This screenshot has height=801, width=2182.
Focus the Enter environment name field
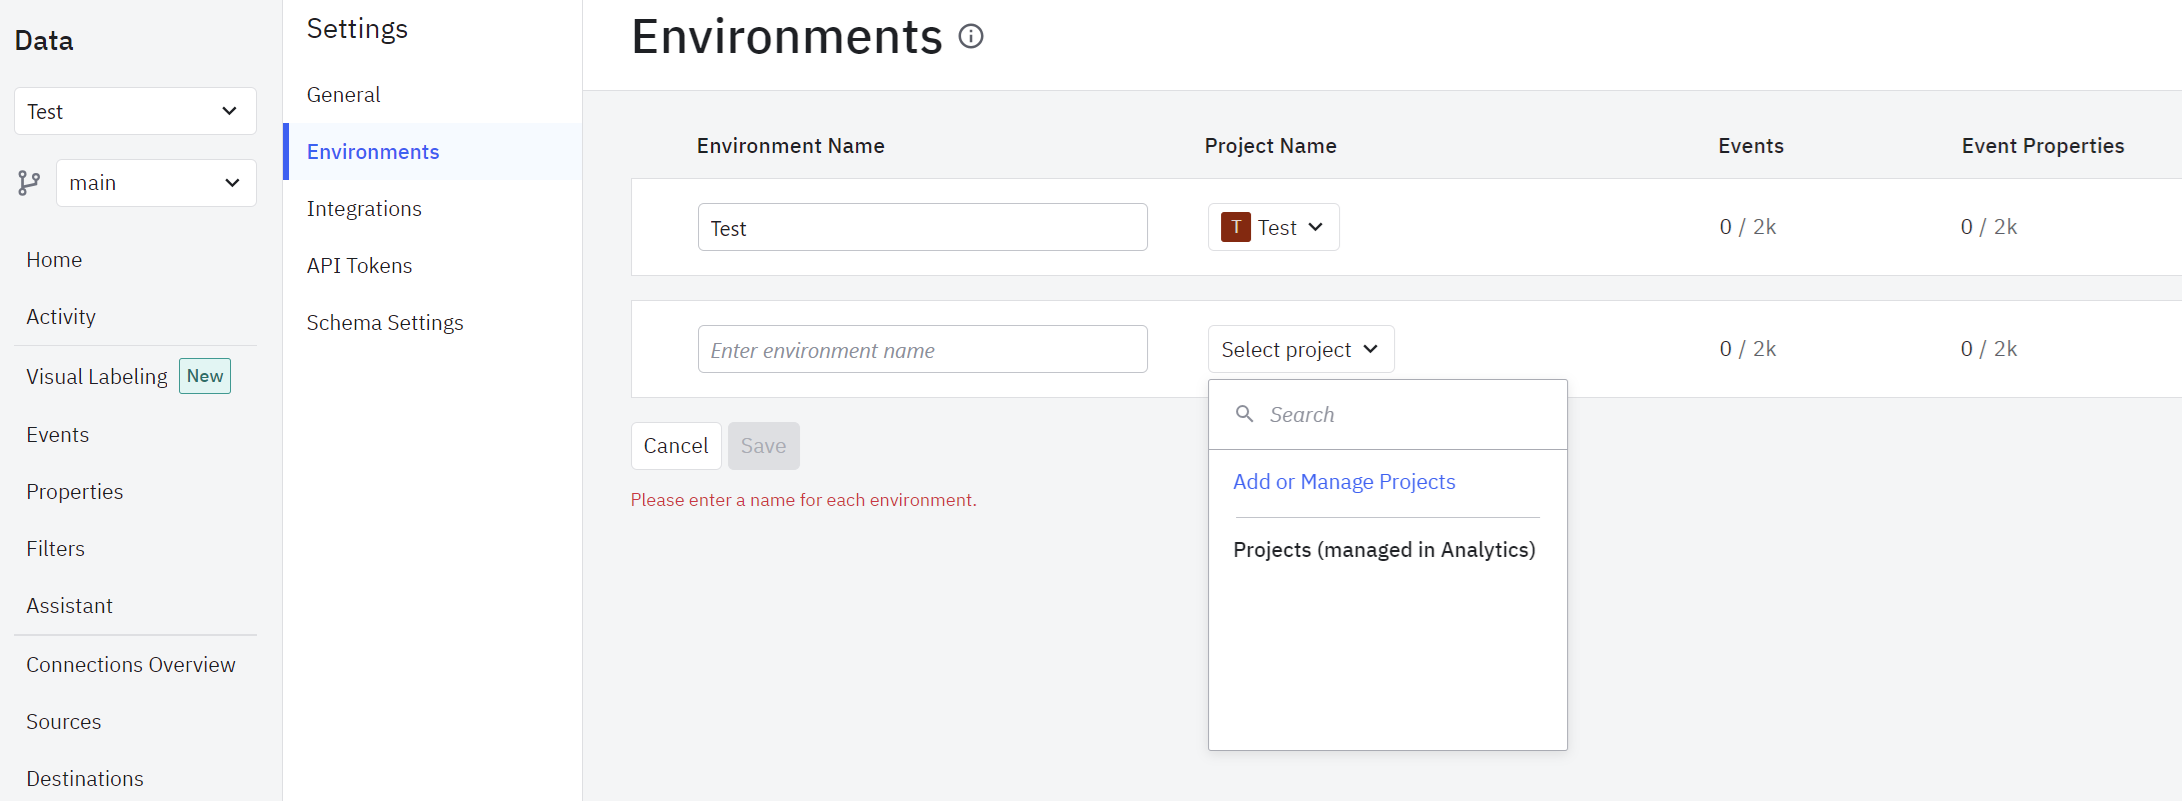922,350
